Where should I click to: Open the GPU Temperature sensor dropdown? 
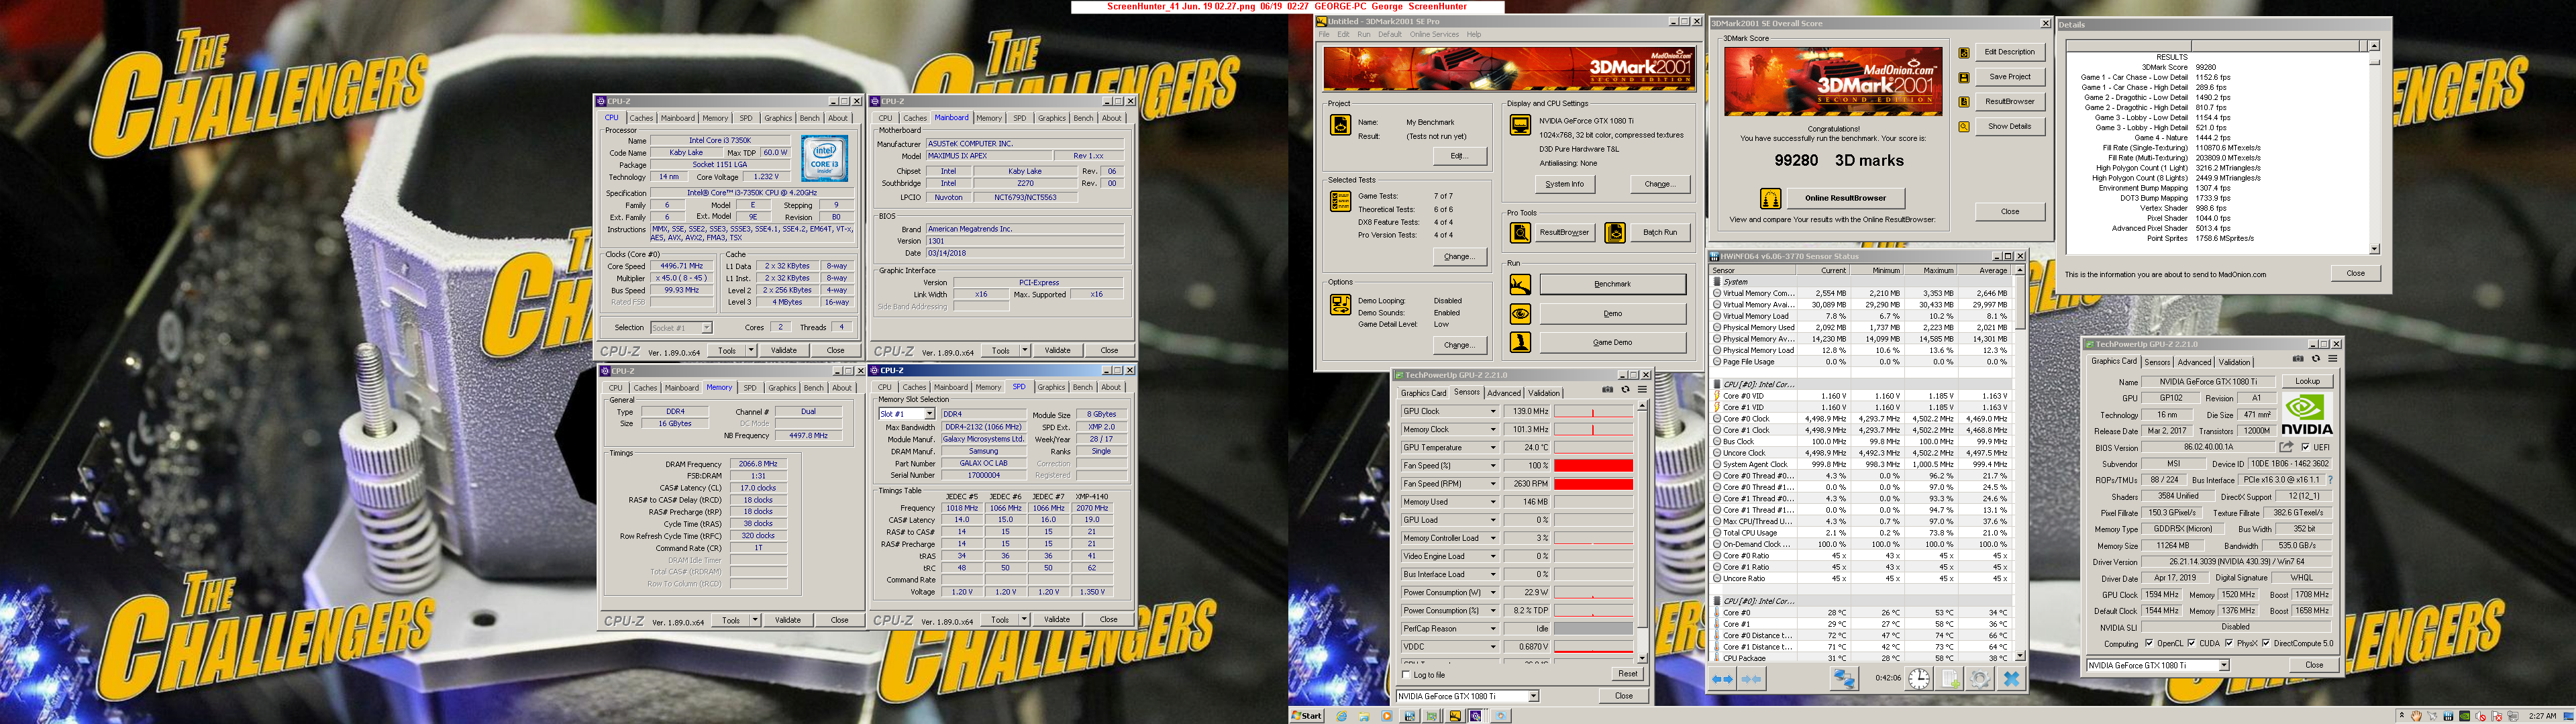tap(1493, 447)
